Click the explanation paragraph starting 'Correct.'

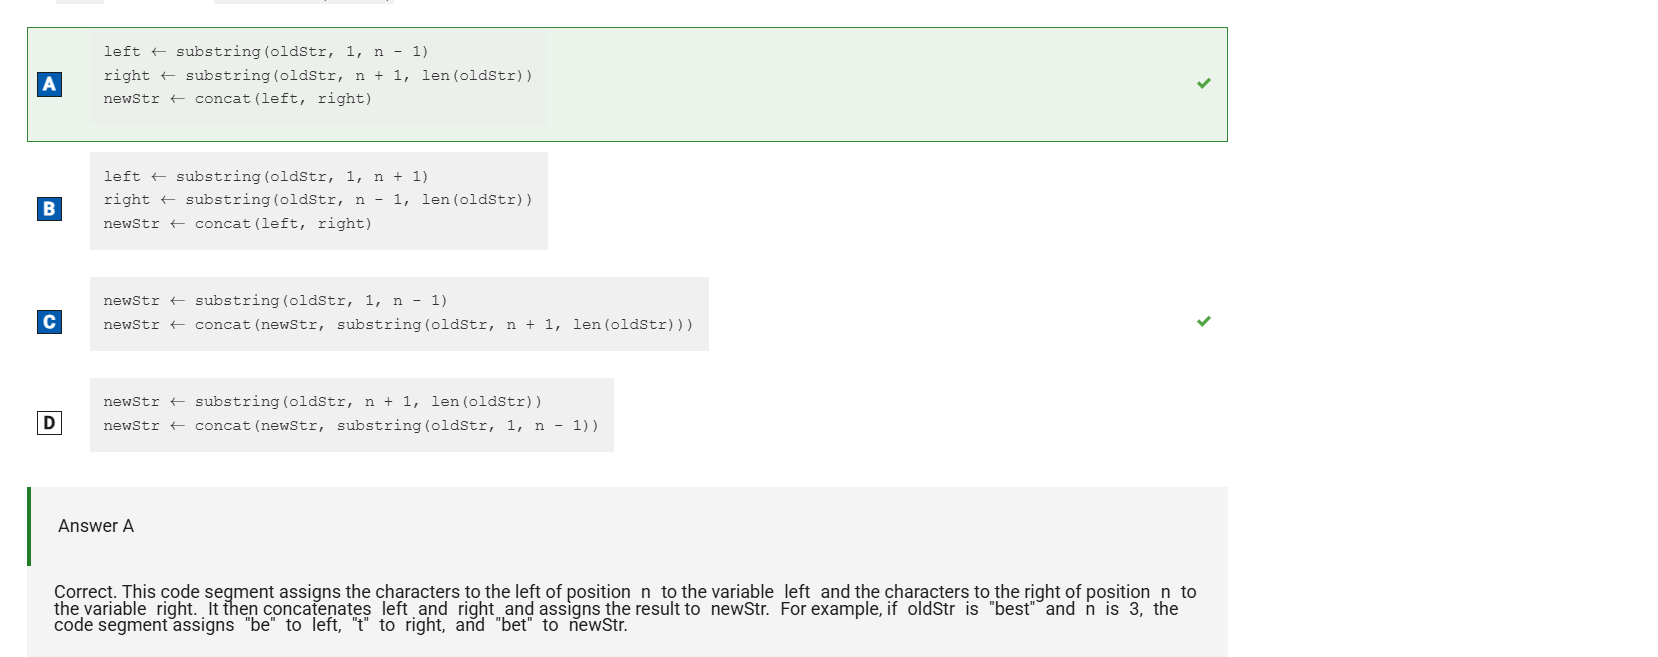625,608
